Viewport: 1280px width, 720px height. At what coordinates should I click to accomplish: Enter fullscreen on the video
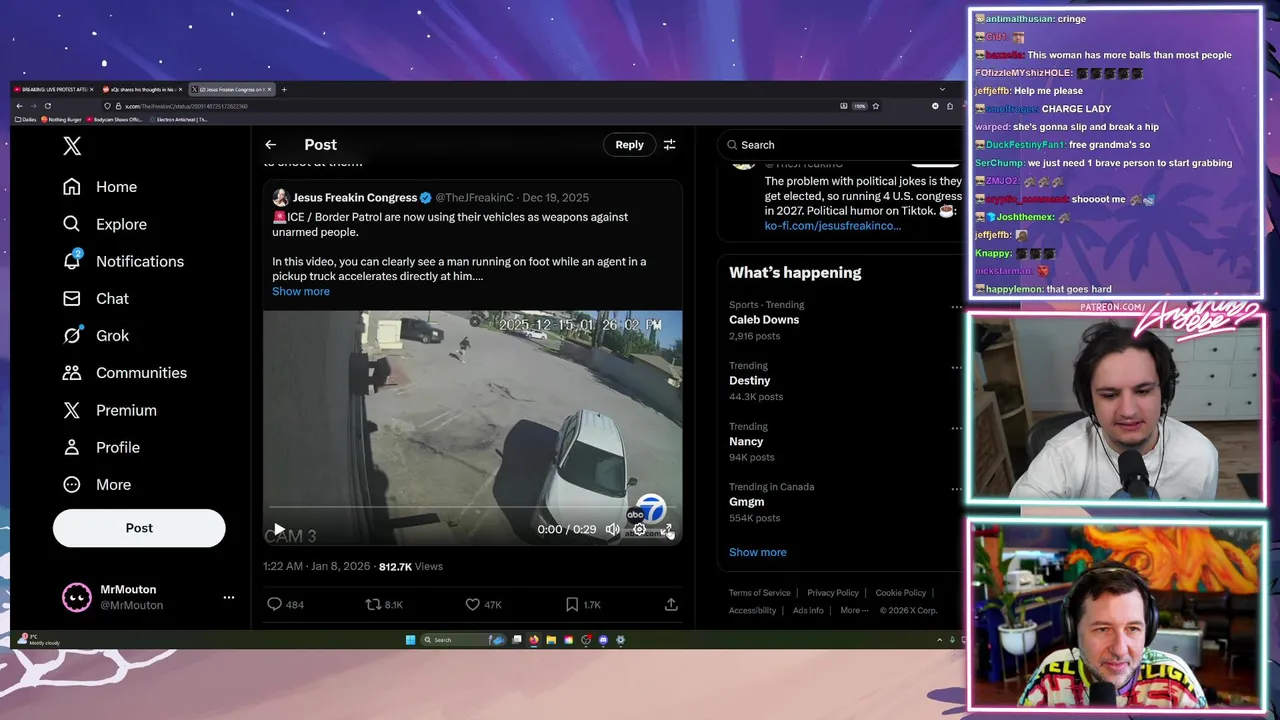tap(666, 529)
